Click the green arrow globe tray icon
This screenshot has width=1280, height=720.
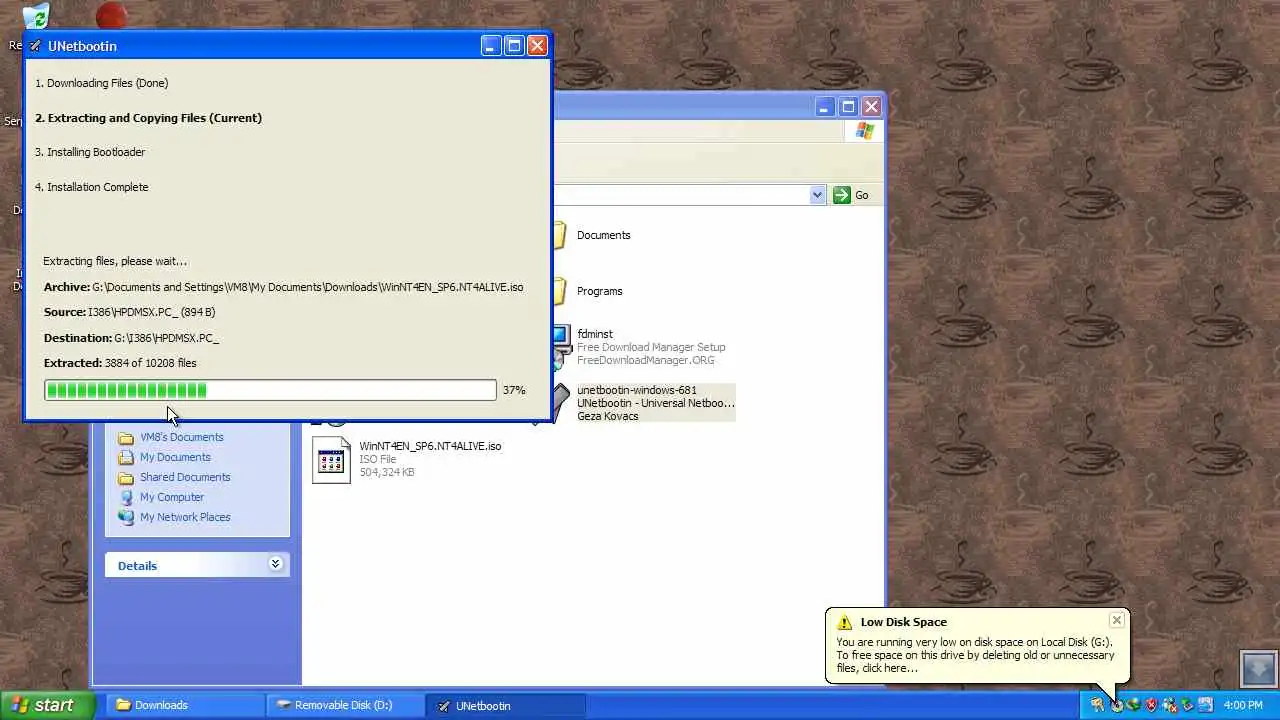point(1134,705)
